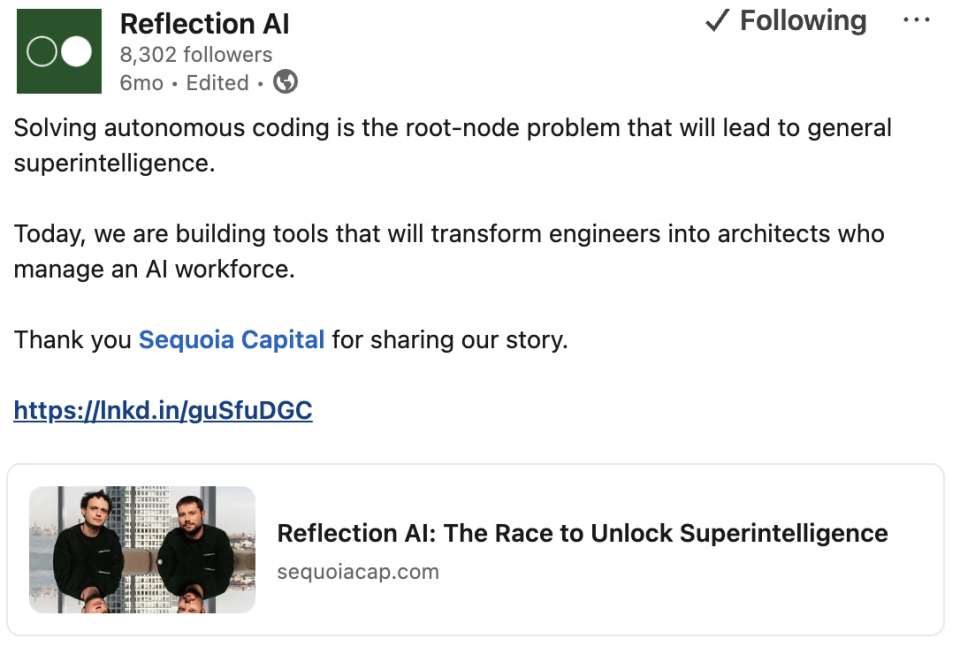Open the Sequoia Capital mention link
The height and width of the screenshot is (654, 960).
231,340
